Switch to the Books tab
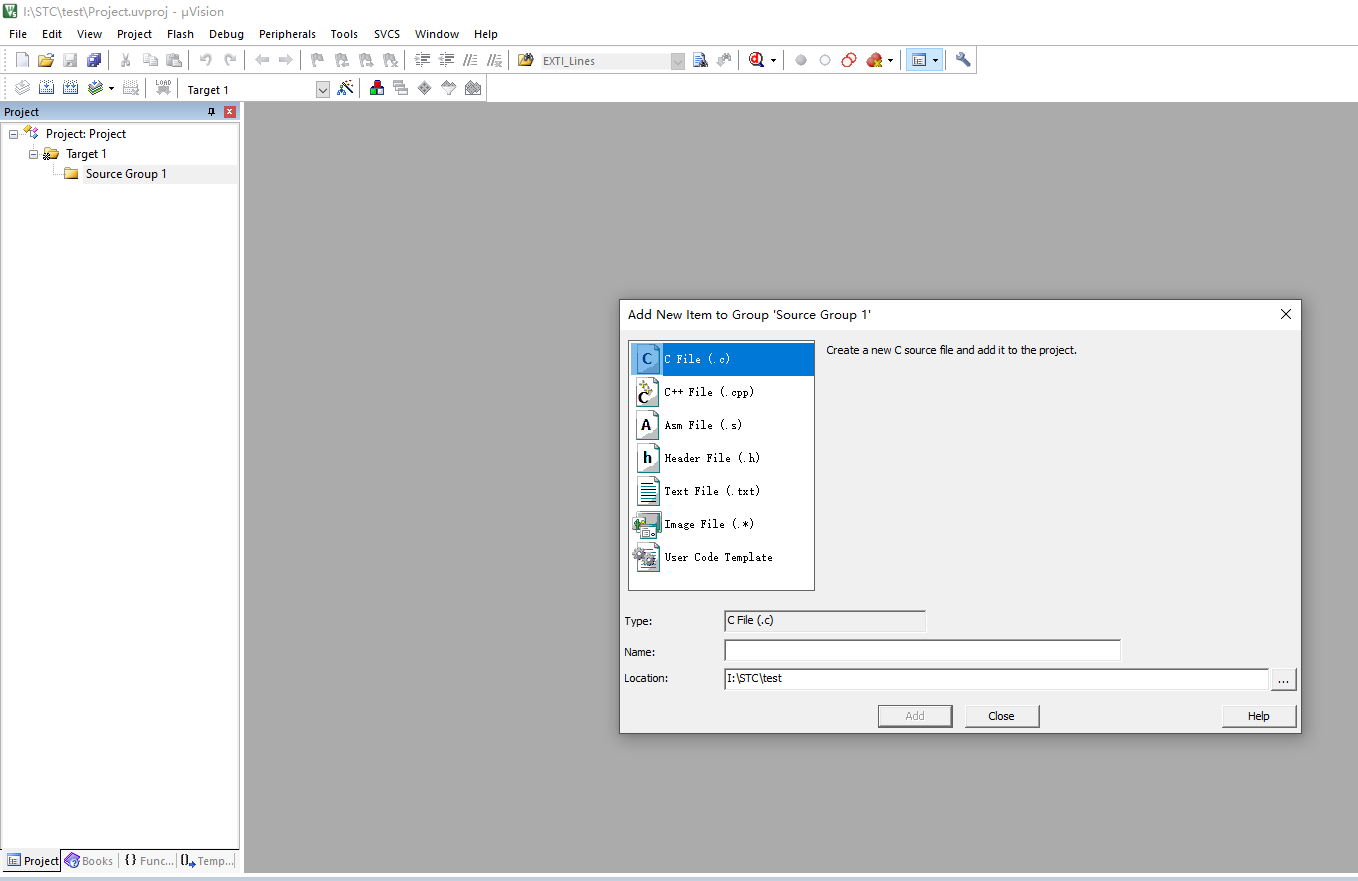Viewport: 1358px width, 881px height. pos(89,860)
